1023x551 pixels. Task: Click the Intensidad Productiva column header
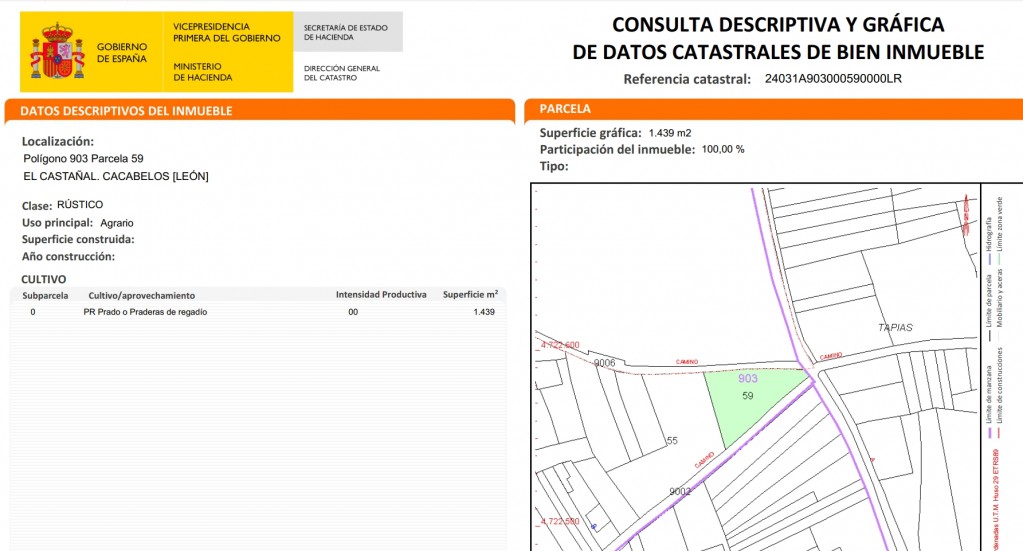pos(381,295)
